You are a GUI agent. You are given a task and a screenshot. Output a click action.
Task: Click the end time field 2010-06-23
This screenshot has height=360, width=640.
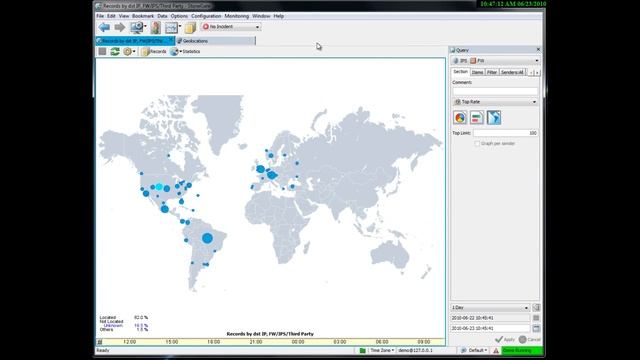coord(490,328)
